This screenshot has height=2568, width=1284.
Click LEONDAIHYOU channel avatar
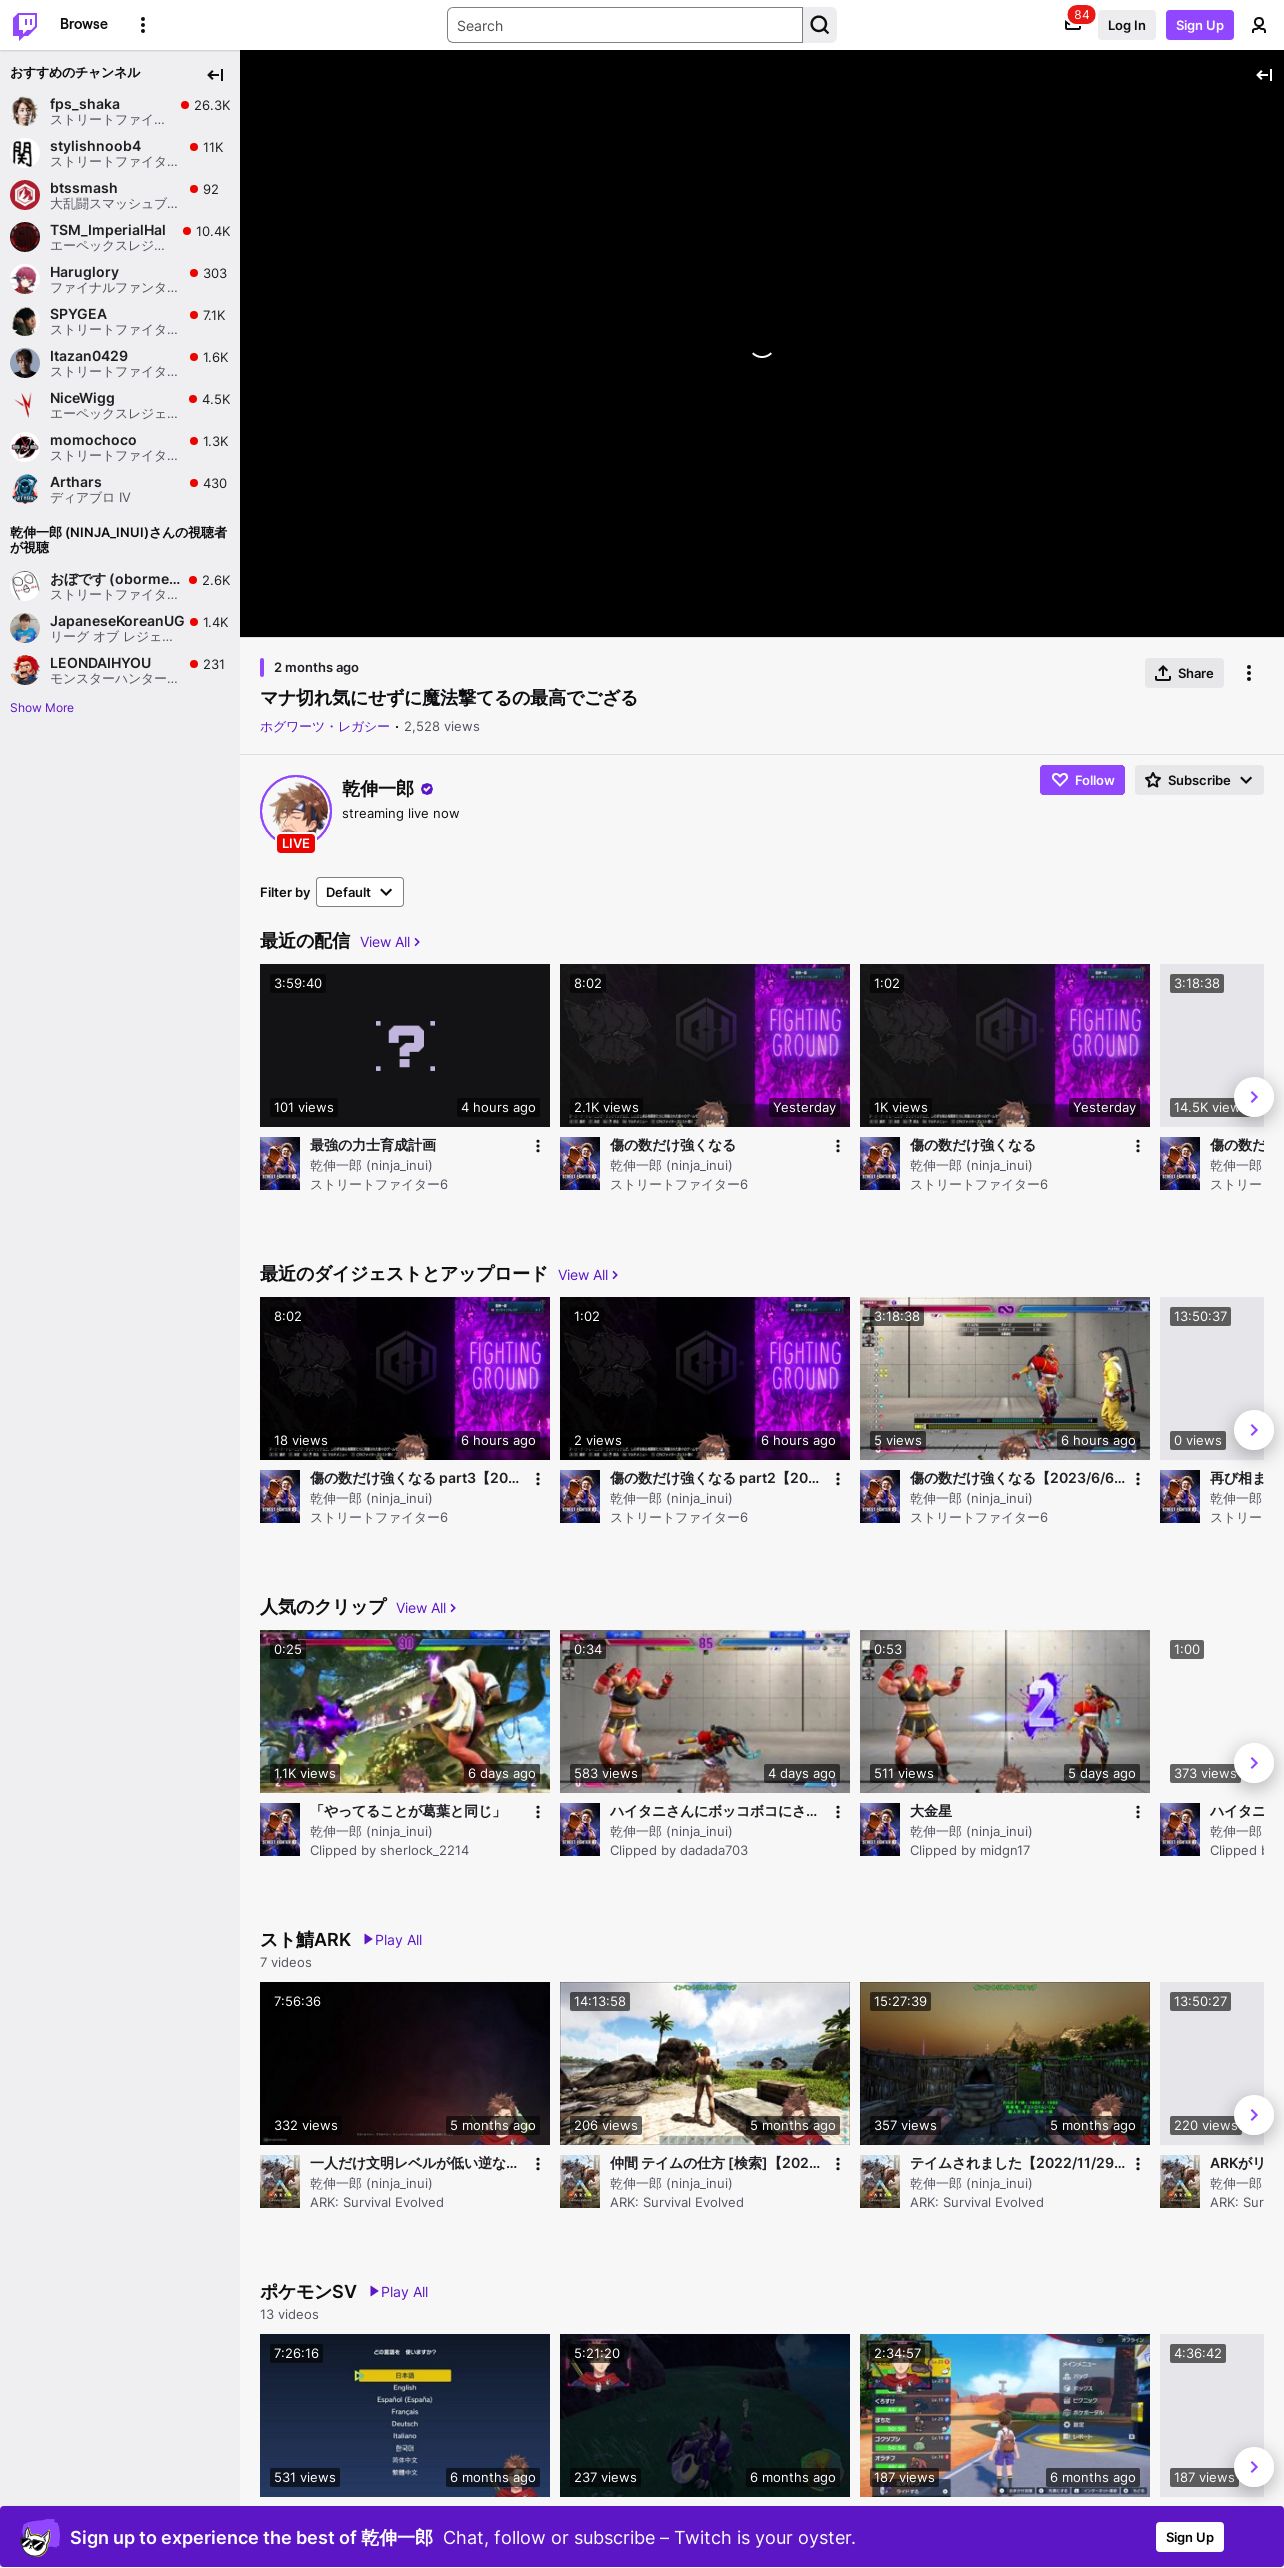pyautogui.click(x=25, y=670)
